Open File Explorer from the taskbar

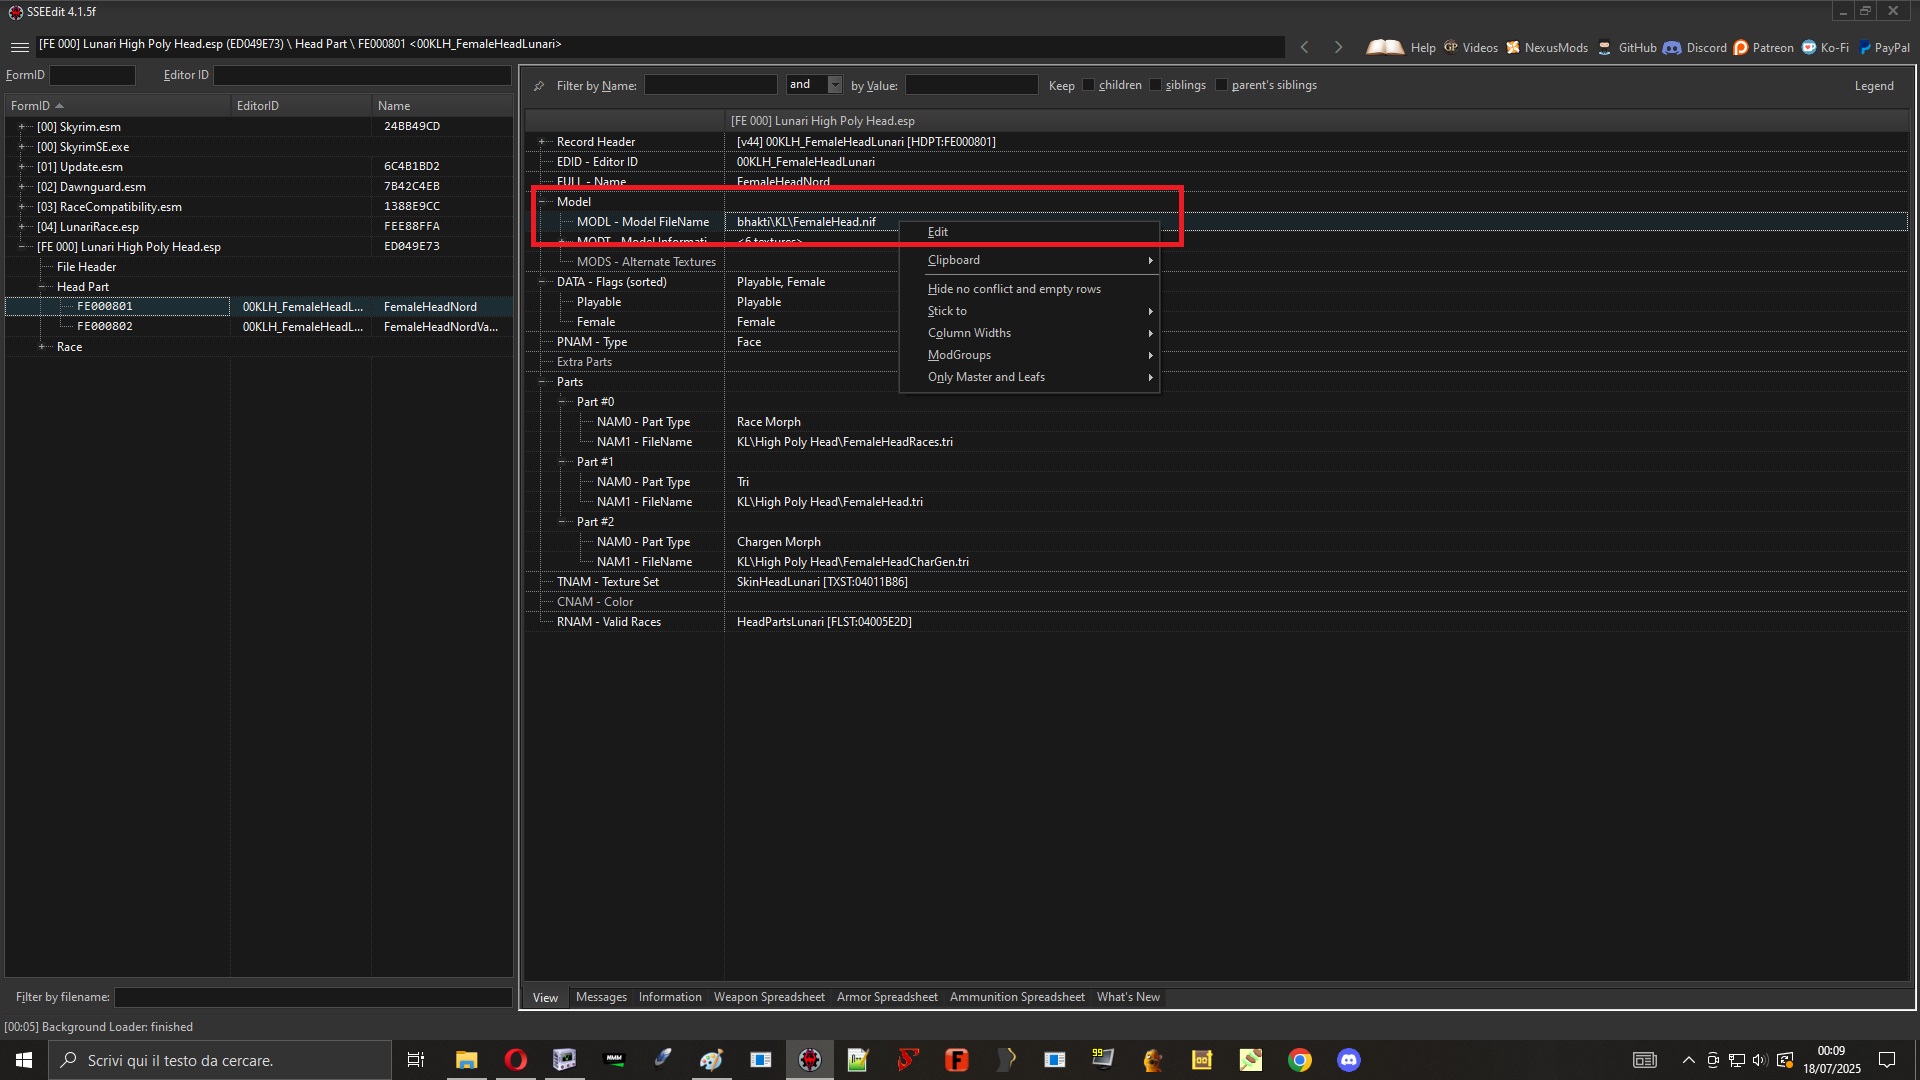point(466,1060)
